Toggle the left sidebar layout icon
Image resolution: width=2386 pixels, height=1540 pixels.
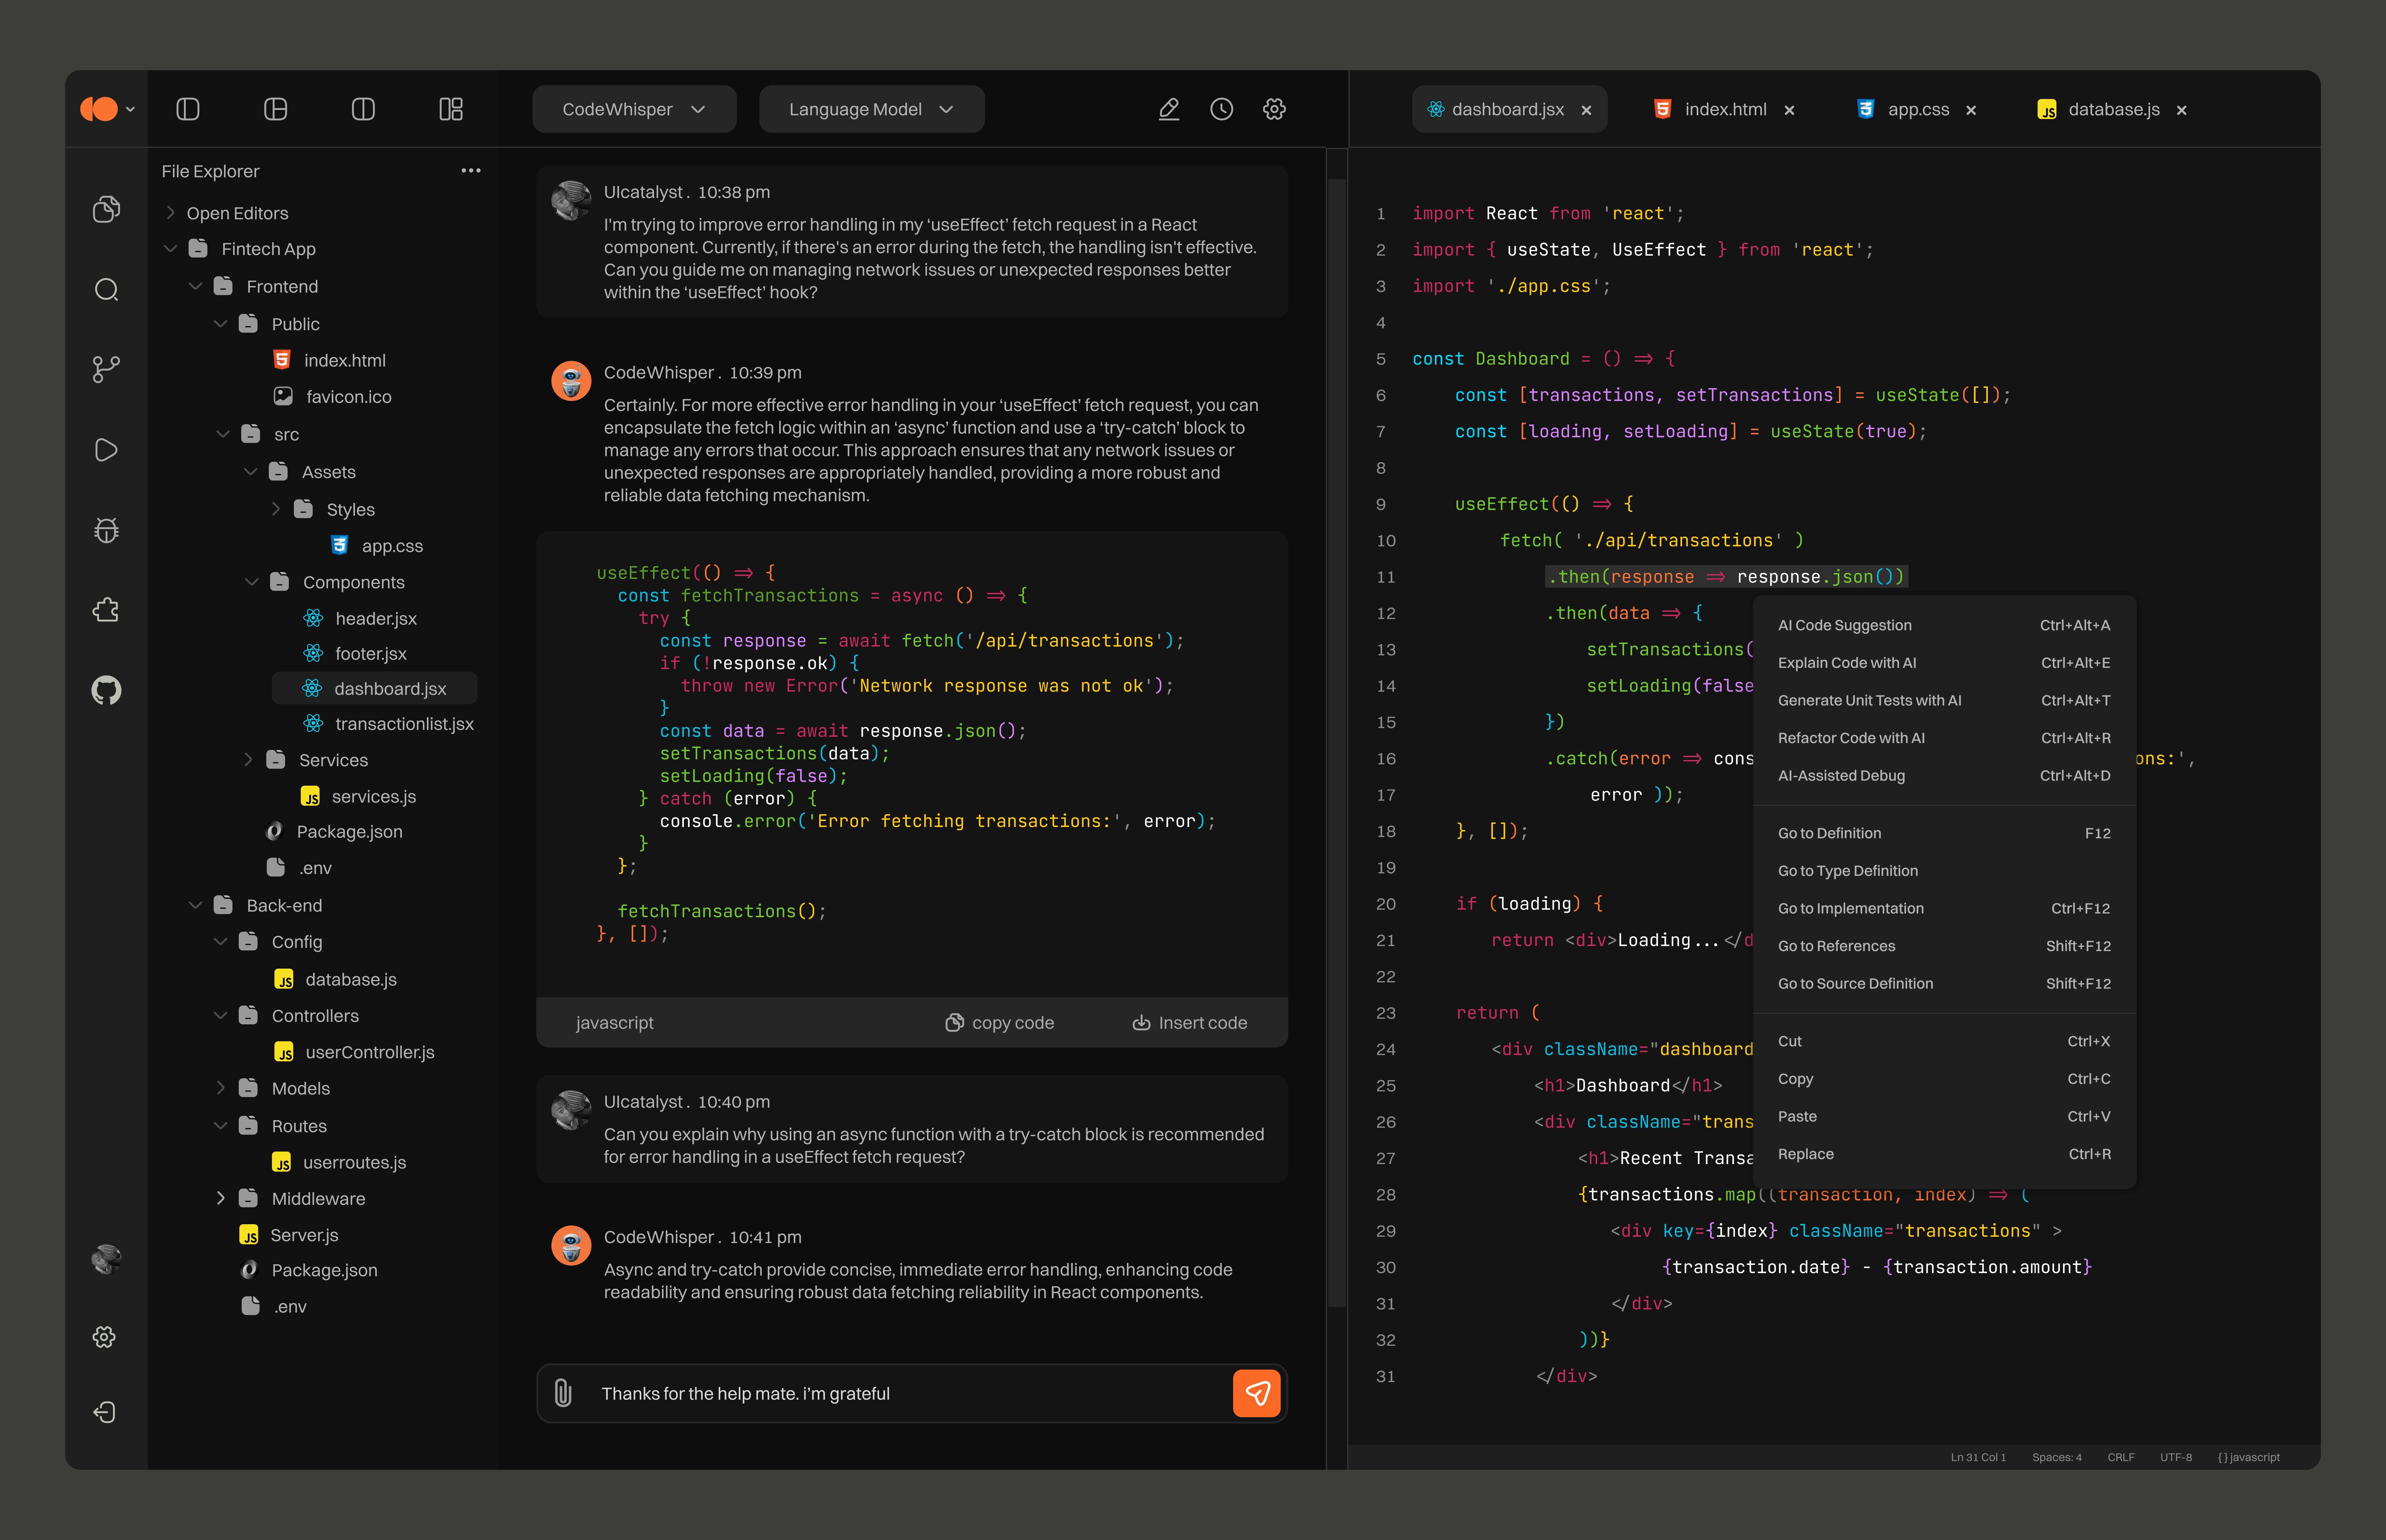click(x=188, y=109)
